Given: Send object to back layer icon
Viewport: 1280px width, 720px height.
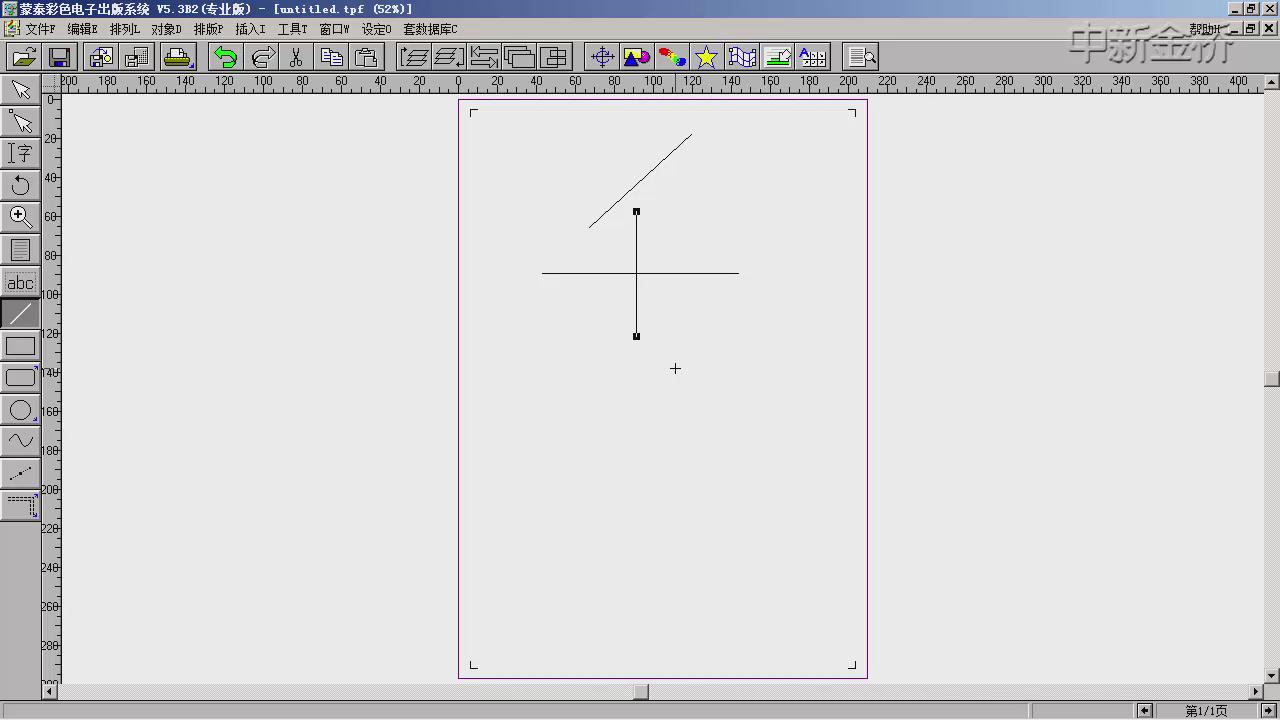Looking at the screenshot, I should 449,57.
